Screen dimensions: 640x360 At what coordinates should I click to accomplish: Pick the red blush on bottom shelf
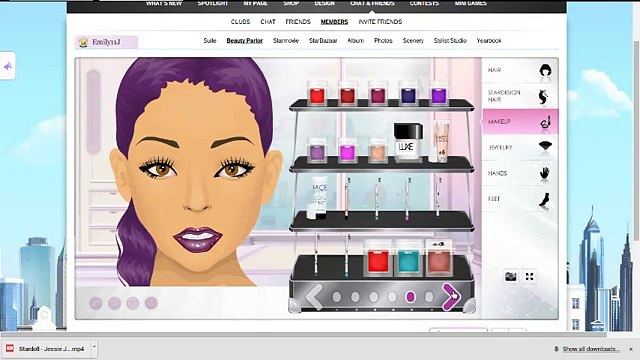click(x=378, y=257)
